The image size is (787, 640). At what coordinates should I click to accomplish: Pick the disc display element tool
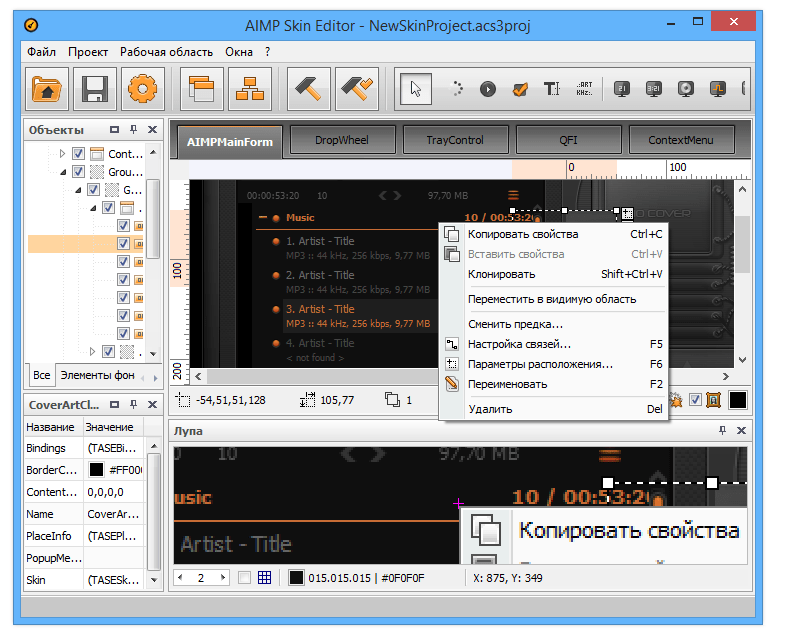pos(686,89)
